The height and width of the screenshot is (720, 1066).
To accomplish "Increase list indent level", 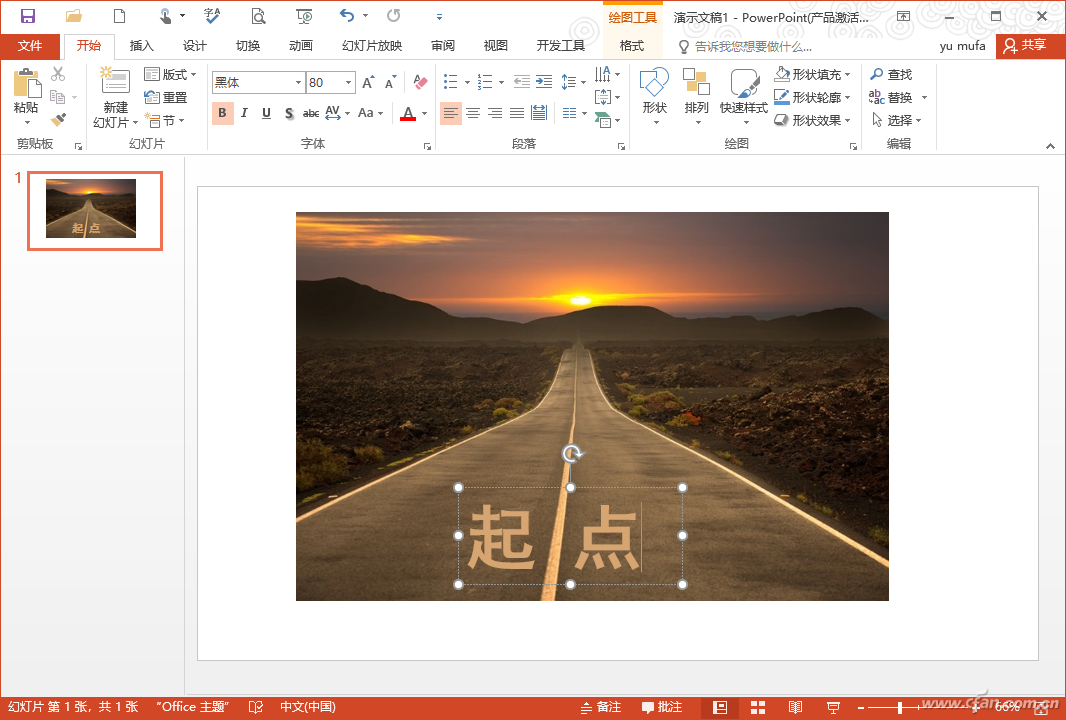I will click(544, 82).
